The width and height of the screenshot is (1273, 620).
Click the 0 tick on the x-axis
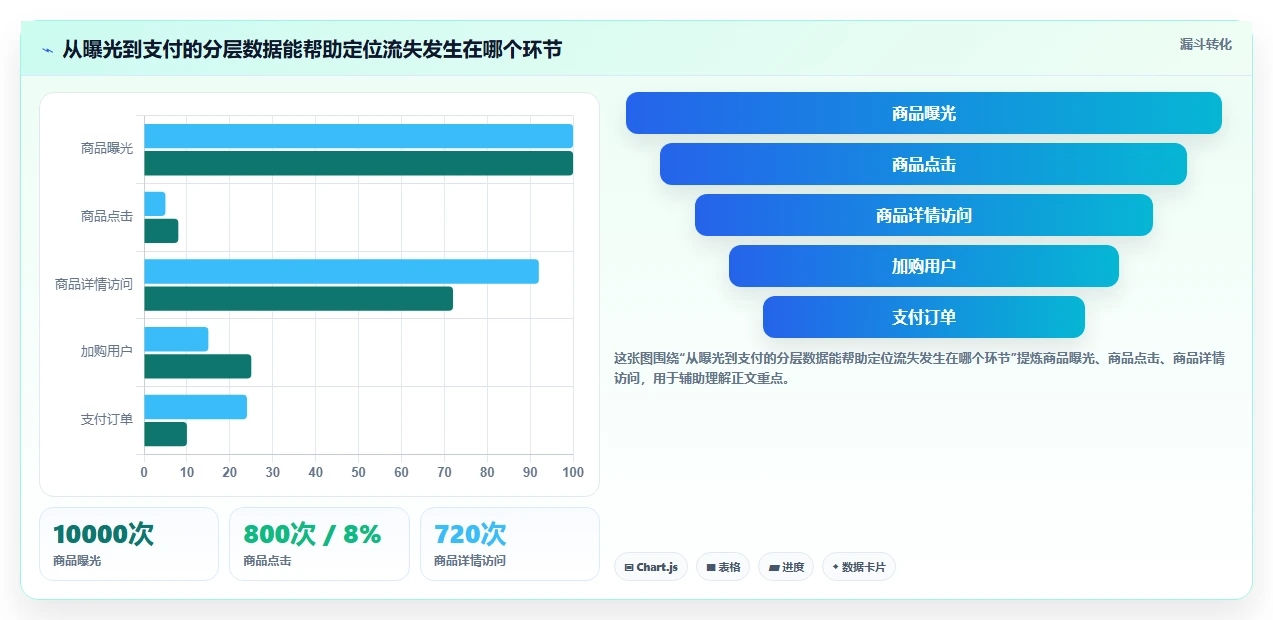[144, 472]
